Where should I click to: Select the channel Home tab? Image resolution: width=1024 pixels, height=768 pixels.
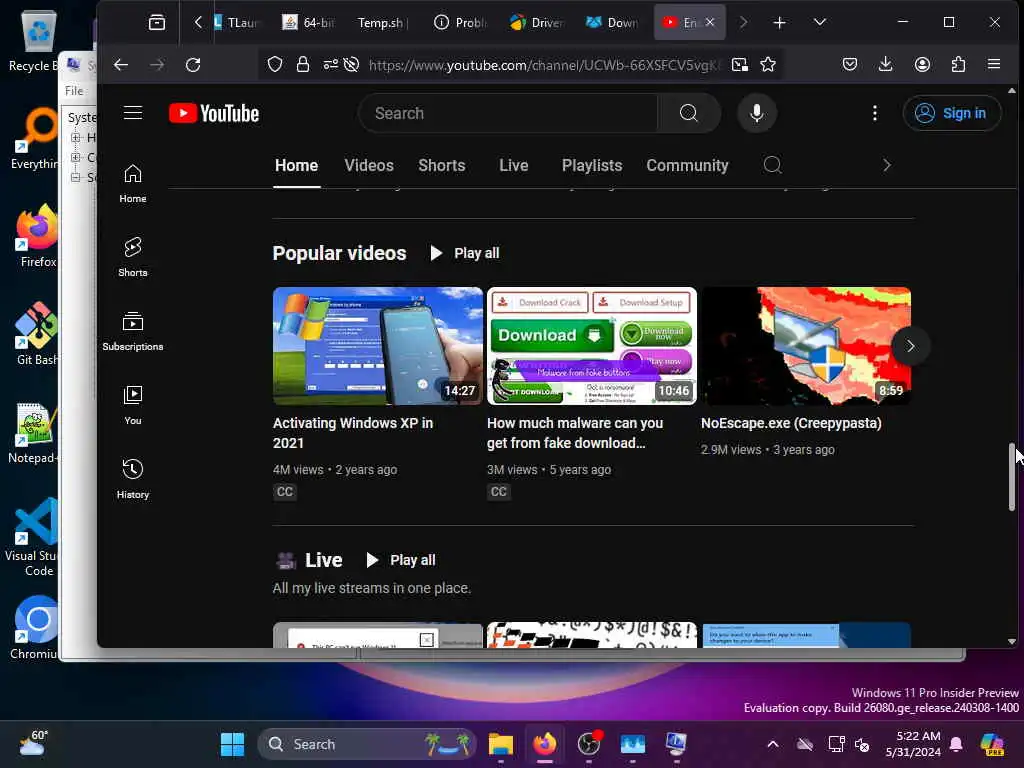tap(296, 165)
